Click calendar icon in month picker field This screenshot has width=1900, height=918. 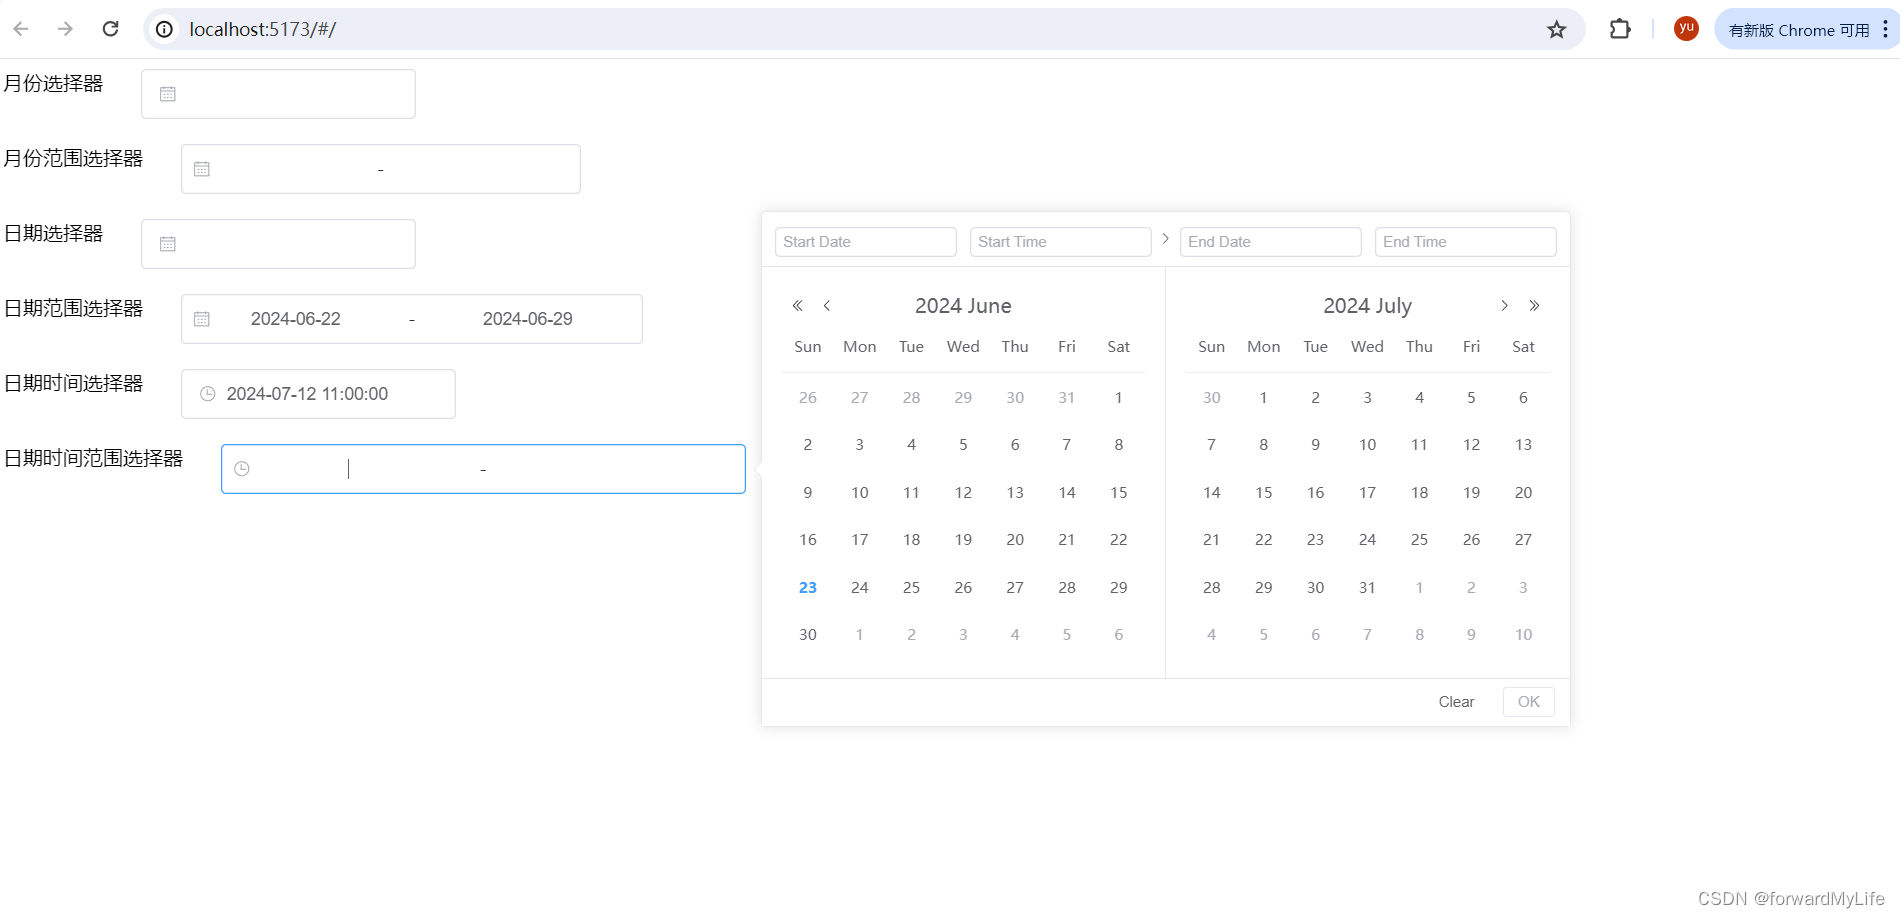tap(168, 94)
